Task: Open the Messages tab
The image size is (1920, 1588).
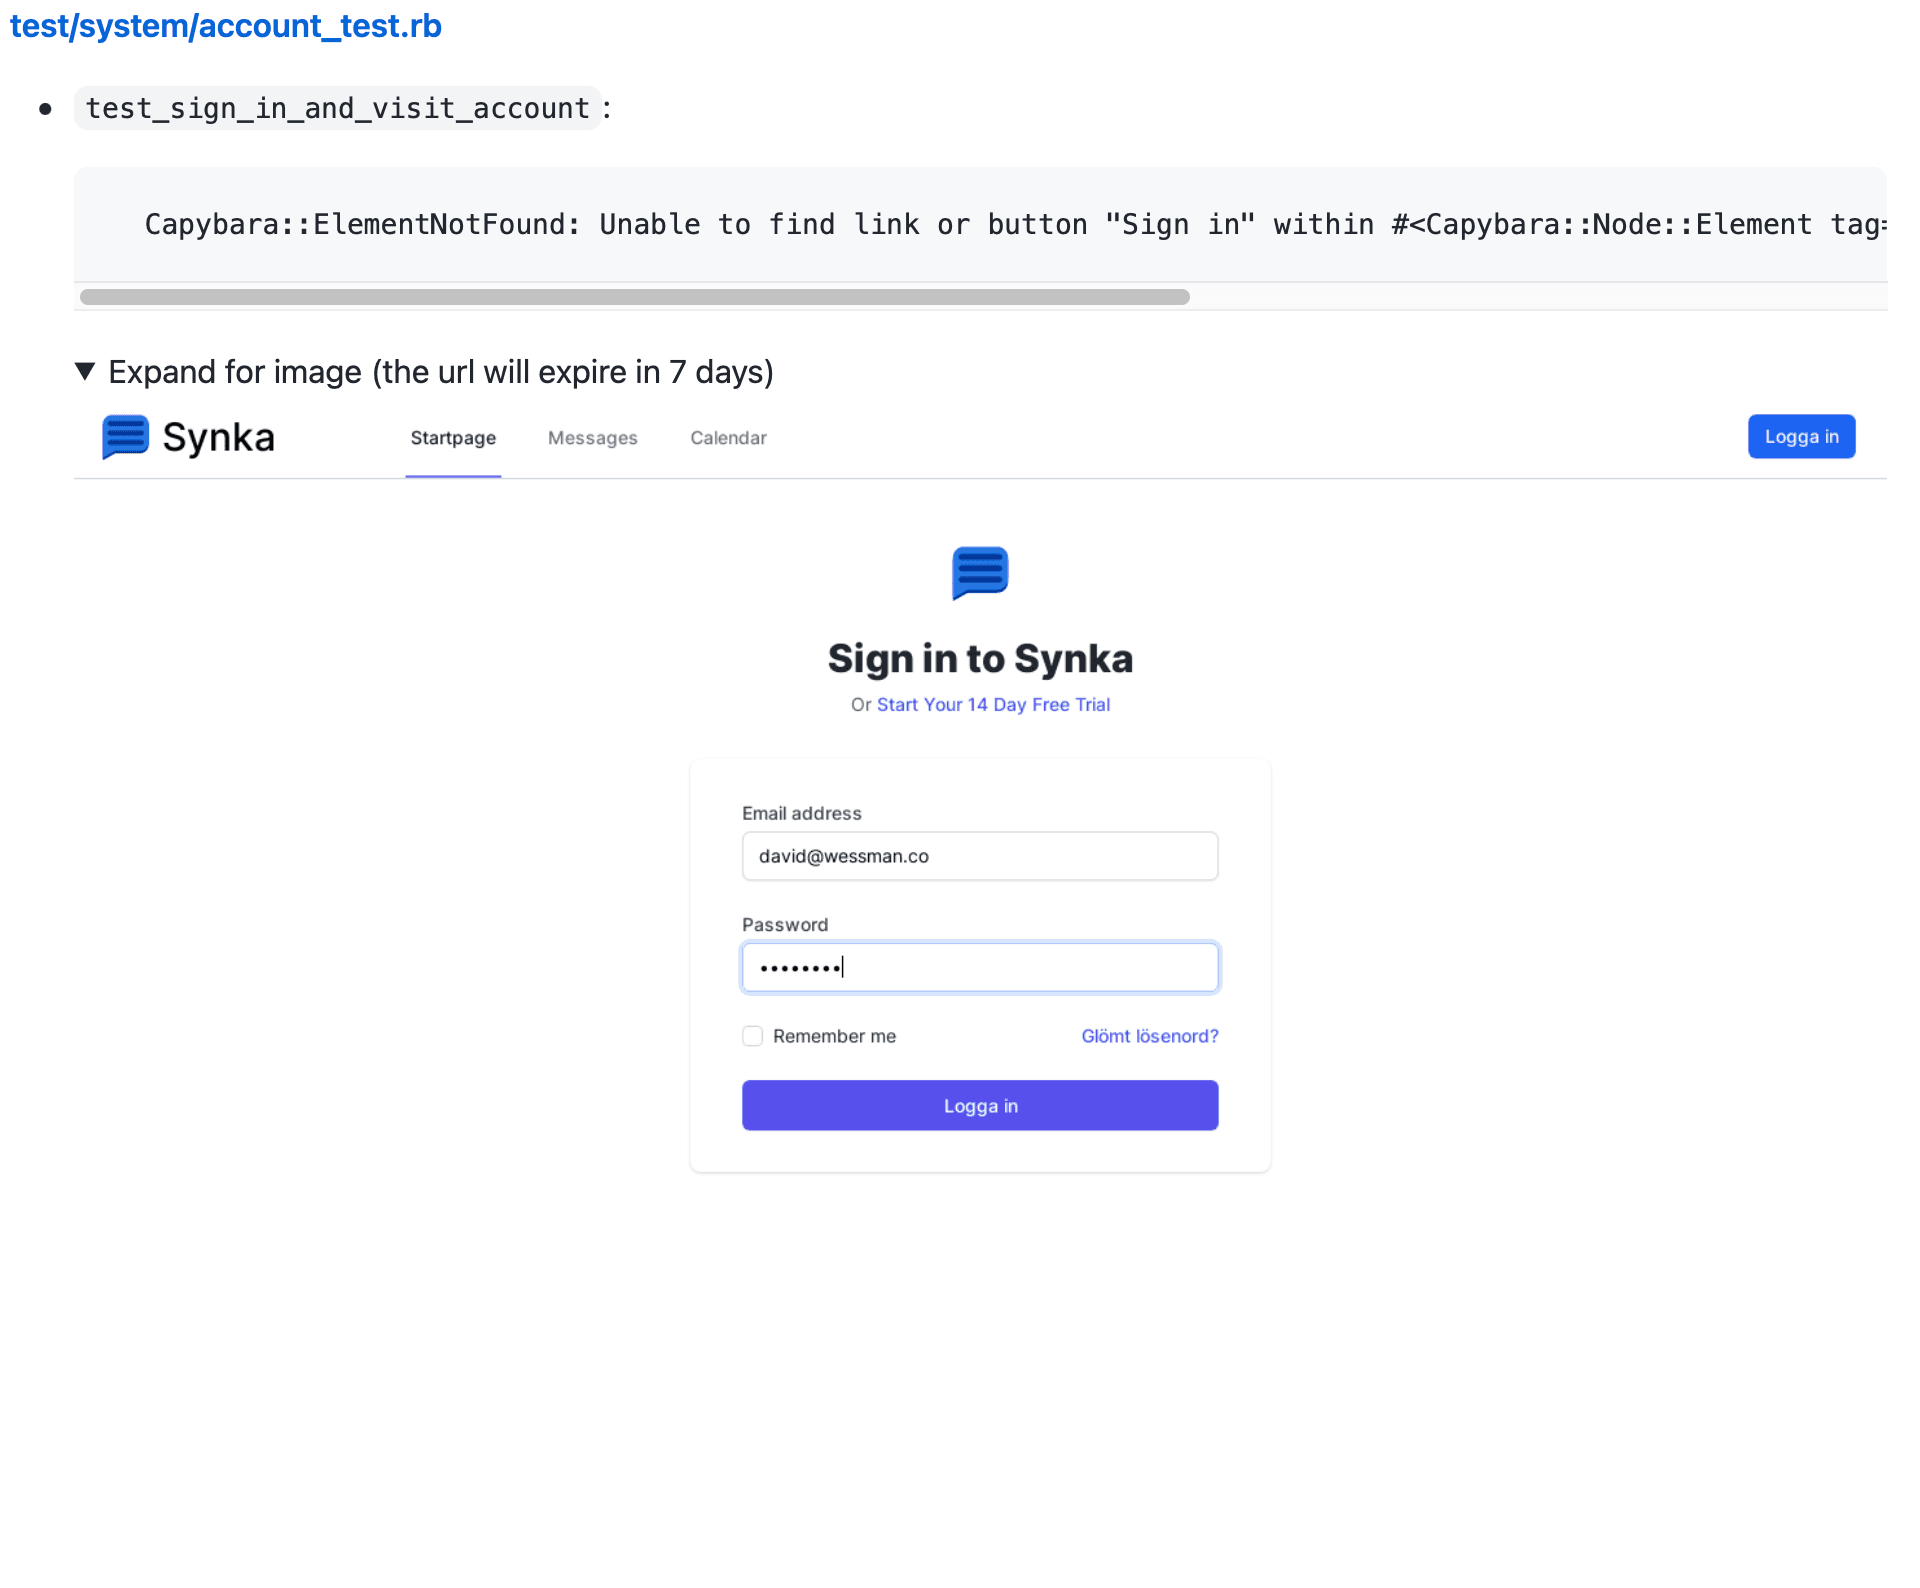Action: tap(592, 437)
